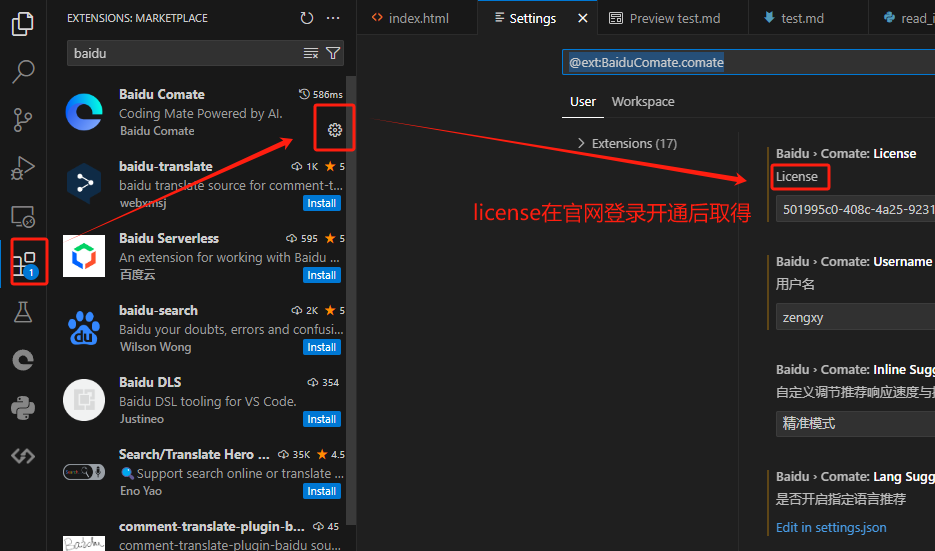The height and width of the screenshot is (551, 935).
Task: Open the Run and Debug view
Action: (23, 168)
